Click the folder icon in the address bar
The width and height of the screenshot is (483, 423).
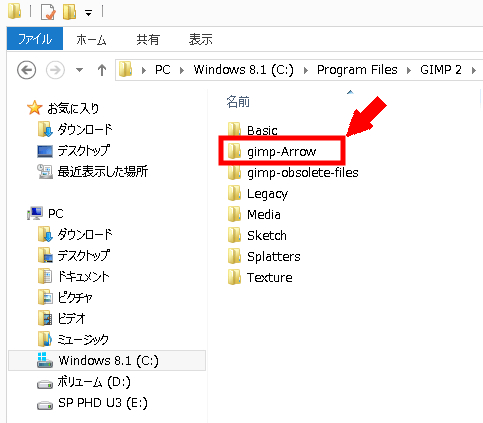(126, 69)
